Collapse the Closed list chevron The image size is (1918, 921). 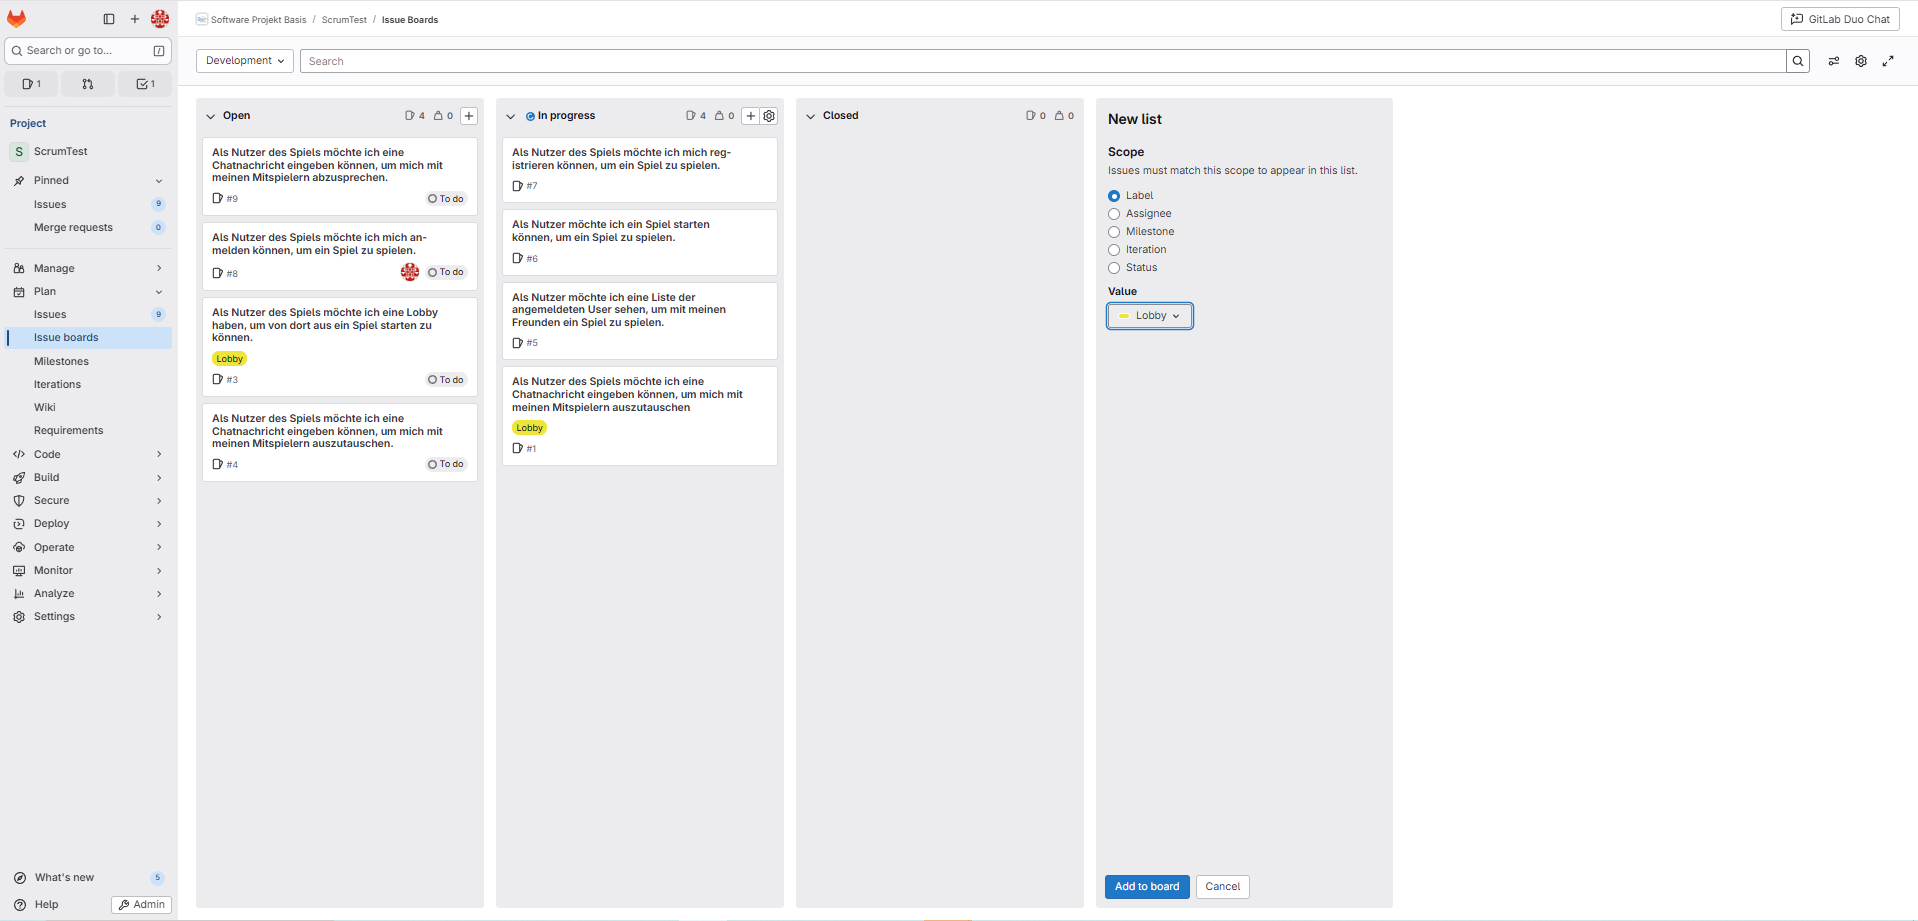tap(811, 116)
